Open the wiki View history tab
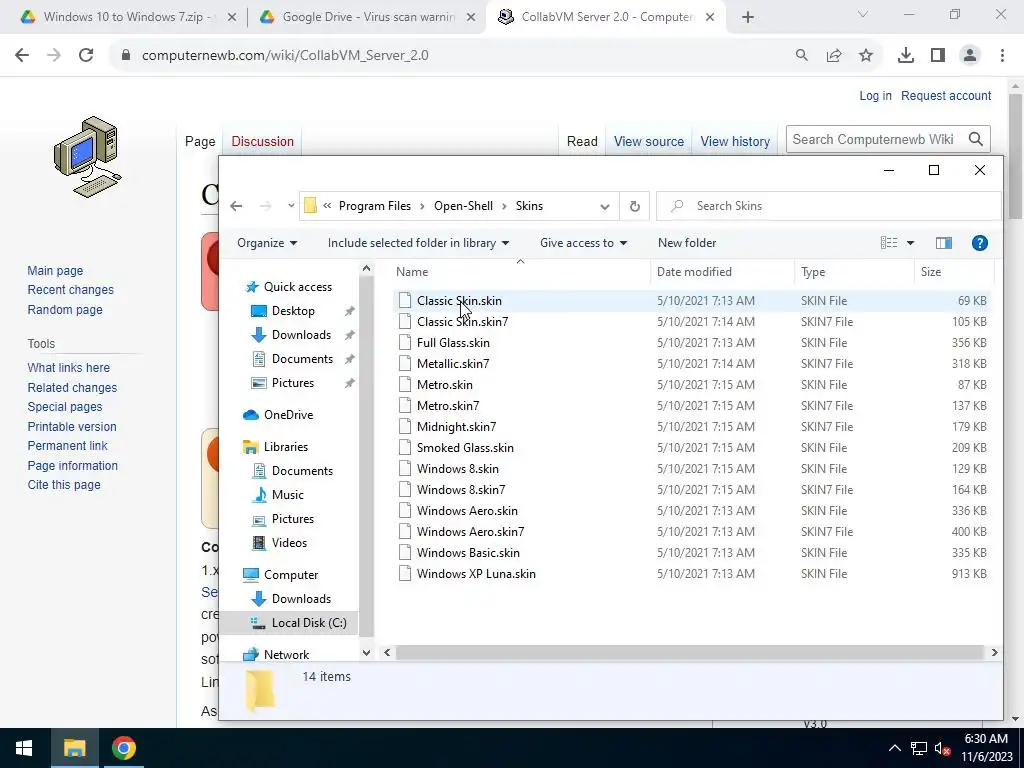This screenshot has width=1024, height=768. [735, 141]
